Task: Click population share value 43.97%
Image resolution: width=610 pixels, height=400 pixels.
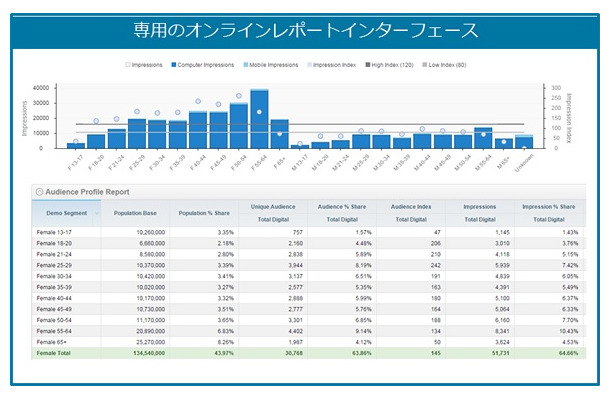Action: [224, 353]
